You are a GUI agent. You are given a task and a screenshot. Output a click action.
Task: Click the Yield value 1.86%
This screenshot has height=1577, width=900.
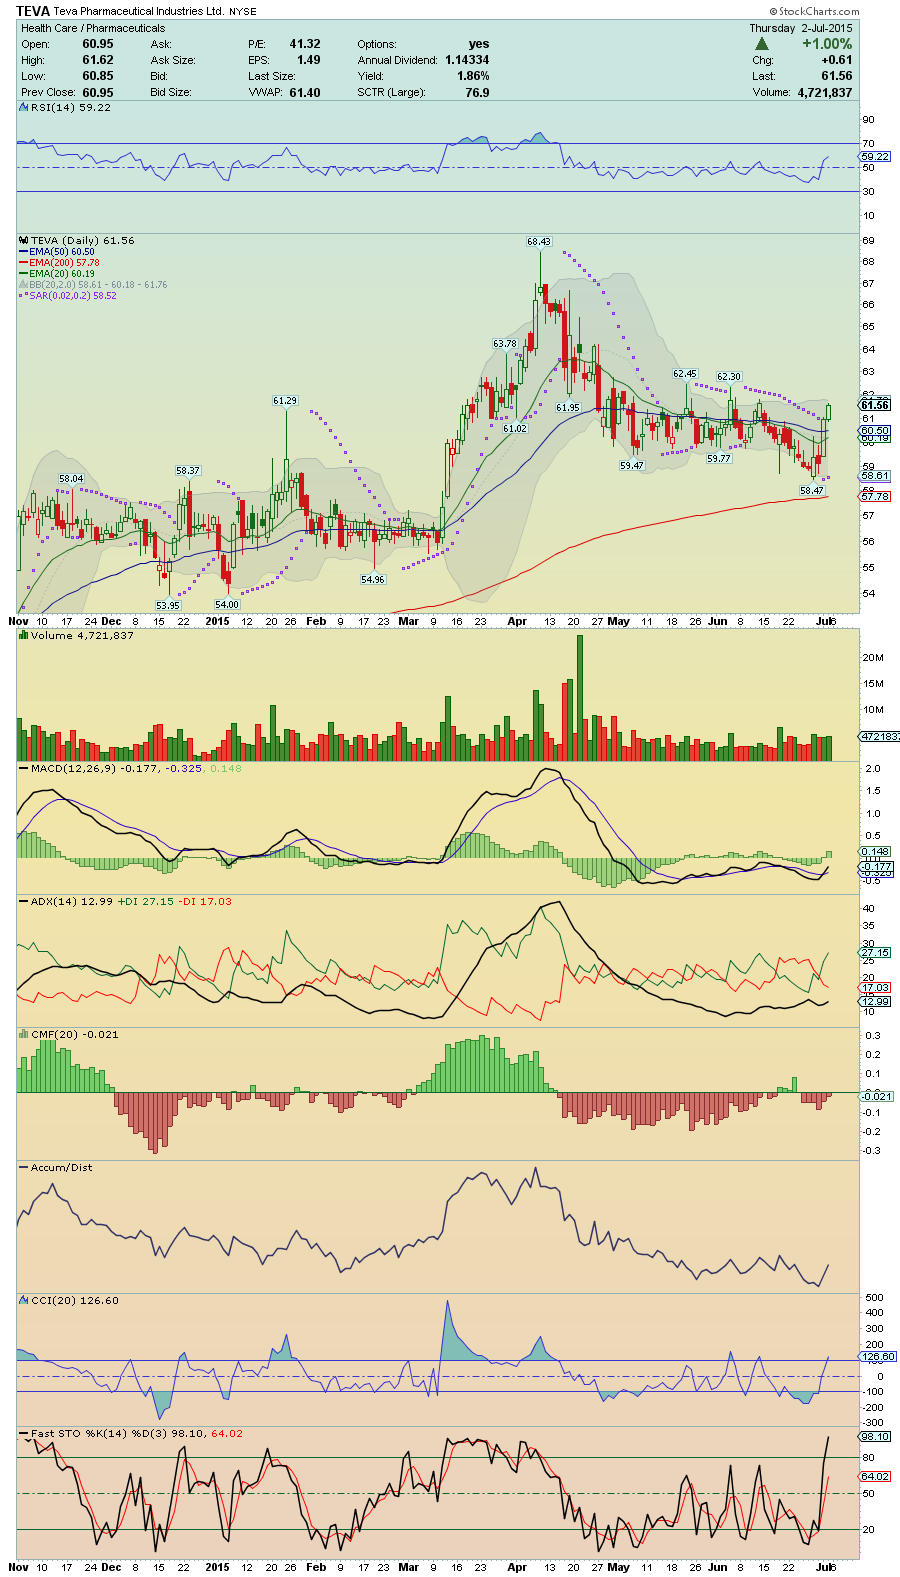coord(473,76)
